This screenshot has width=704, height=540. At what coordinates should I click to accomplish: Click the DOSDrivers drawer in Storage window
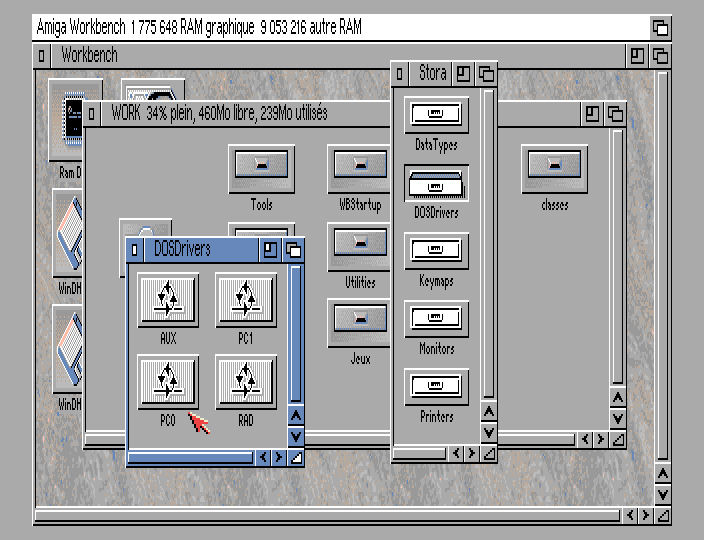pos(436,183)
